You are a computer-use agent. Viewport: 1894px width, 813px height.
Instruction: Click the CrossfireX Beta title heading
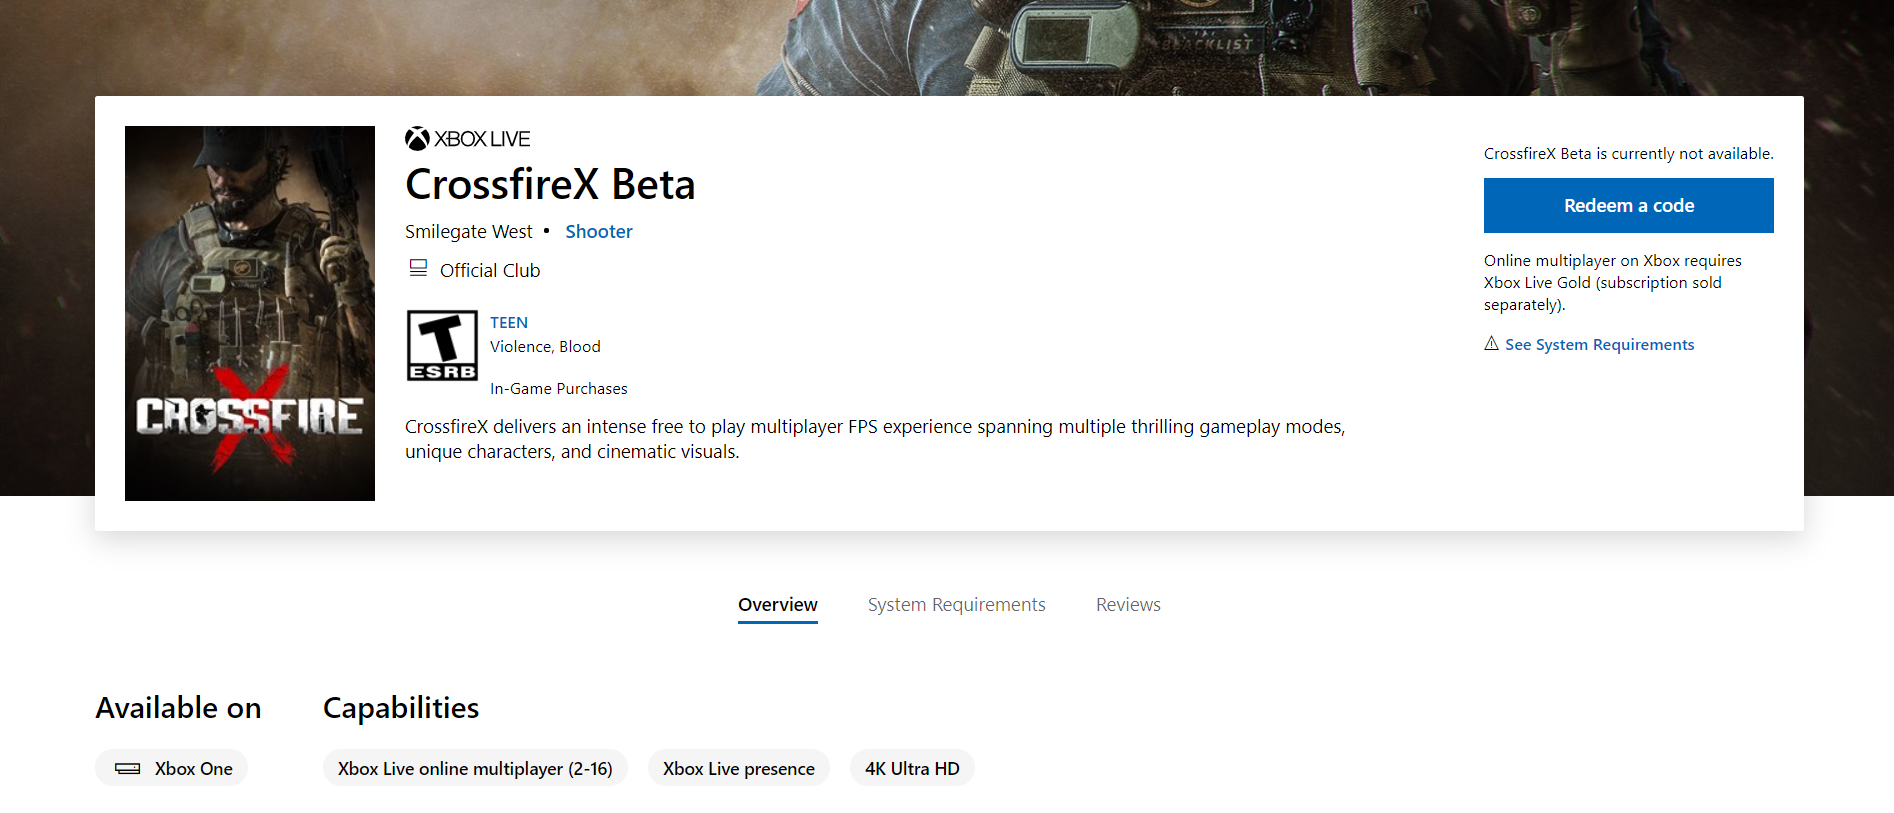click(x=550, y=184)
